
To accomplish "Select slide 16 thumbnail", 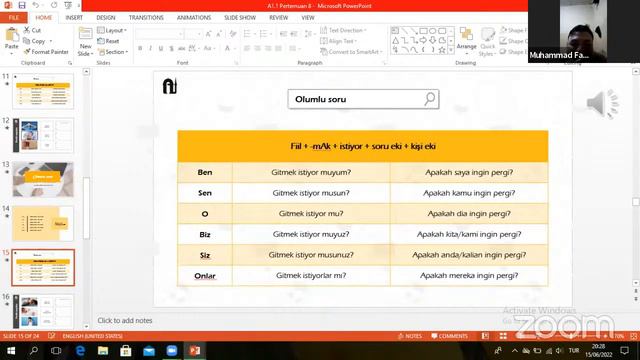I will (43, 311).
